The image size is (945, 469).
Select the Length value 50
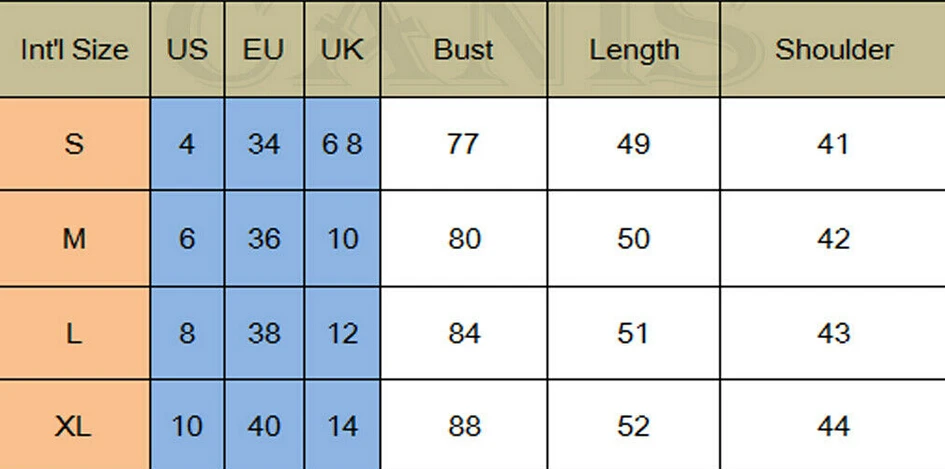pos(633,239)
